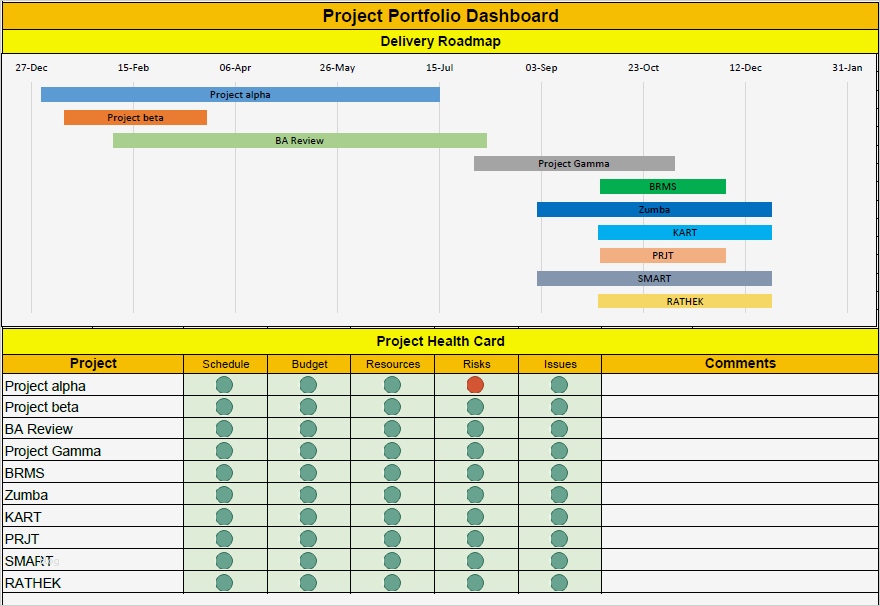Screen dimensions: 880x606
Task: Select the Issues status dot for Zumba
Action: [x=559, y=494]
